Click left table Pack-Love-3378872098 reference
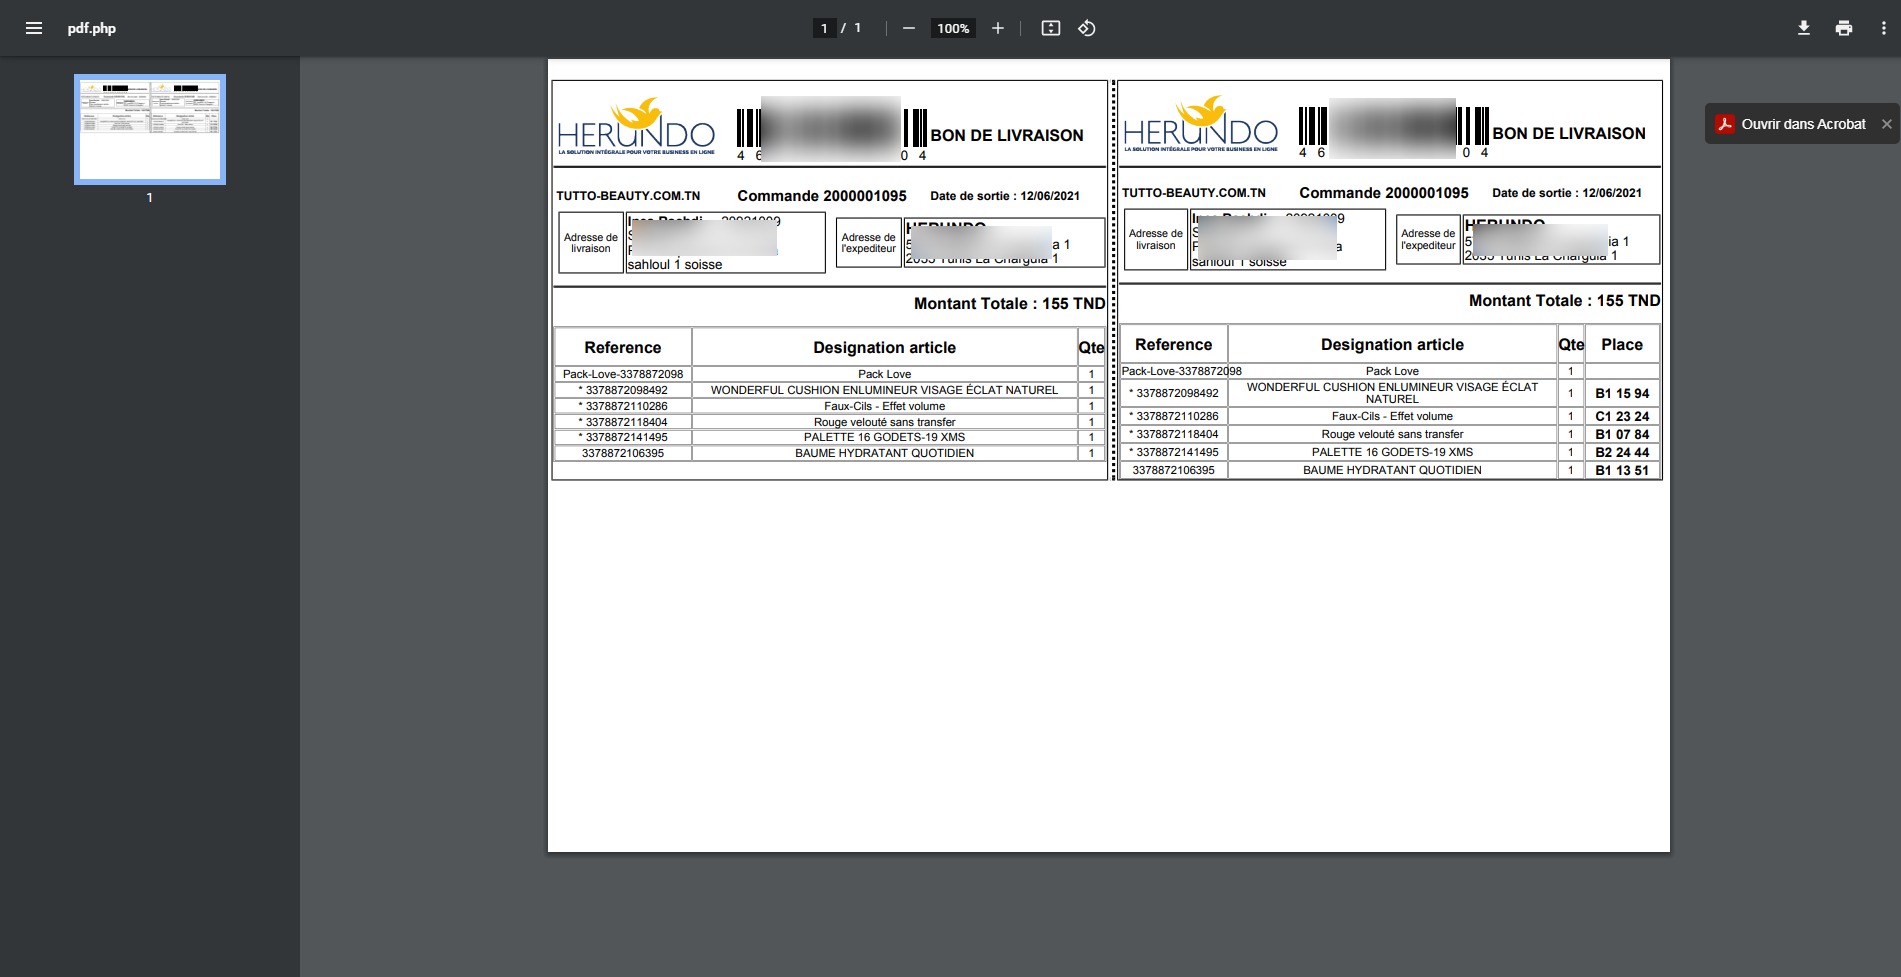This screenshot has height=977, width=1901. [x=623, y=374]
